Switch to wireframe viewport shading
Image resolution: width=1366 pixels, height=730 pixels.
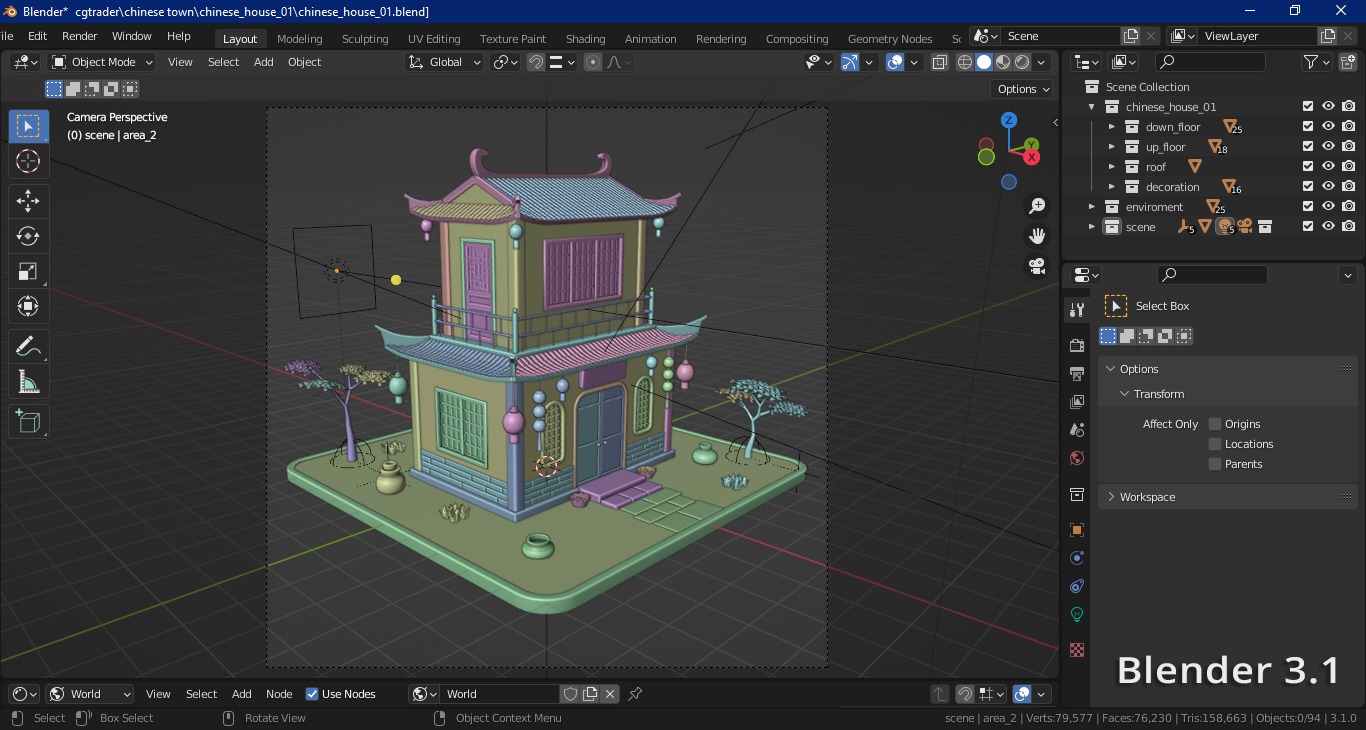(x=965, y=62)
